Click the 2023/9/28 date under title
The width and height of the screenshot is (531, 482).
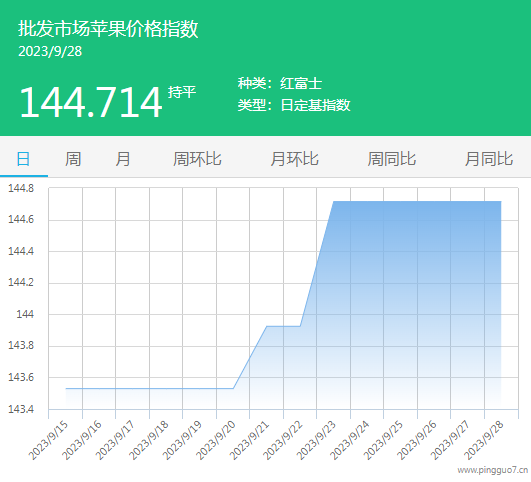tap(50, 51)
